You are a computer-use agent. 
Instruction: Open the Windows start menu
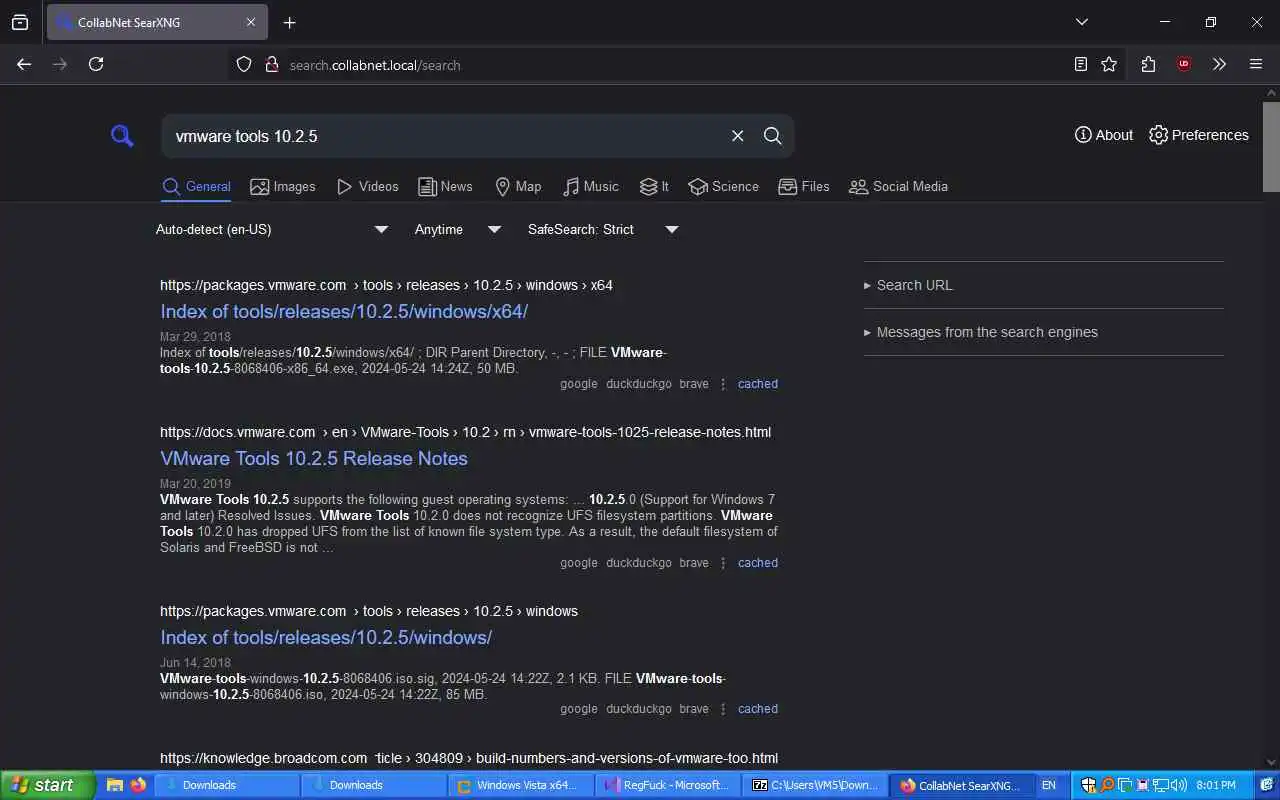click(47, 785)
